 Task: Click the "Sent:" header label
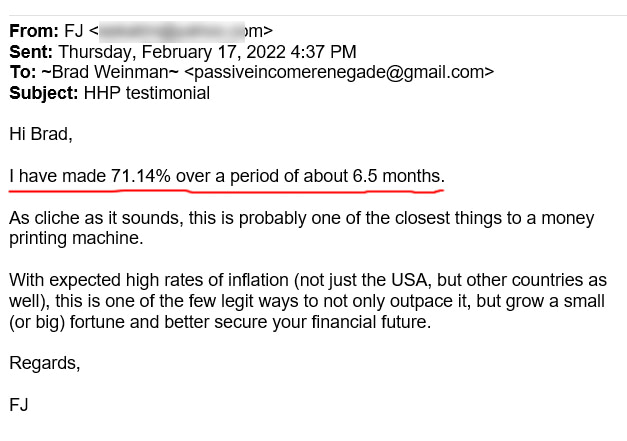pos(32,51)
